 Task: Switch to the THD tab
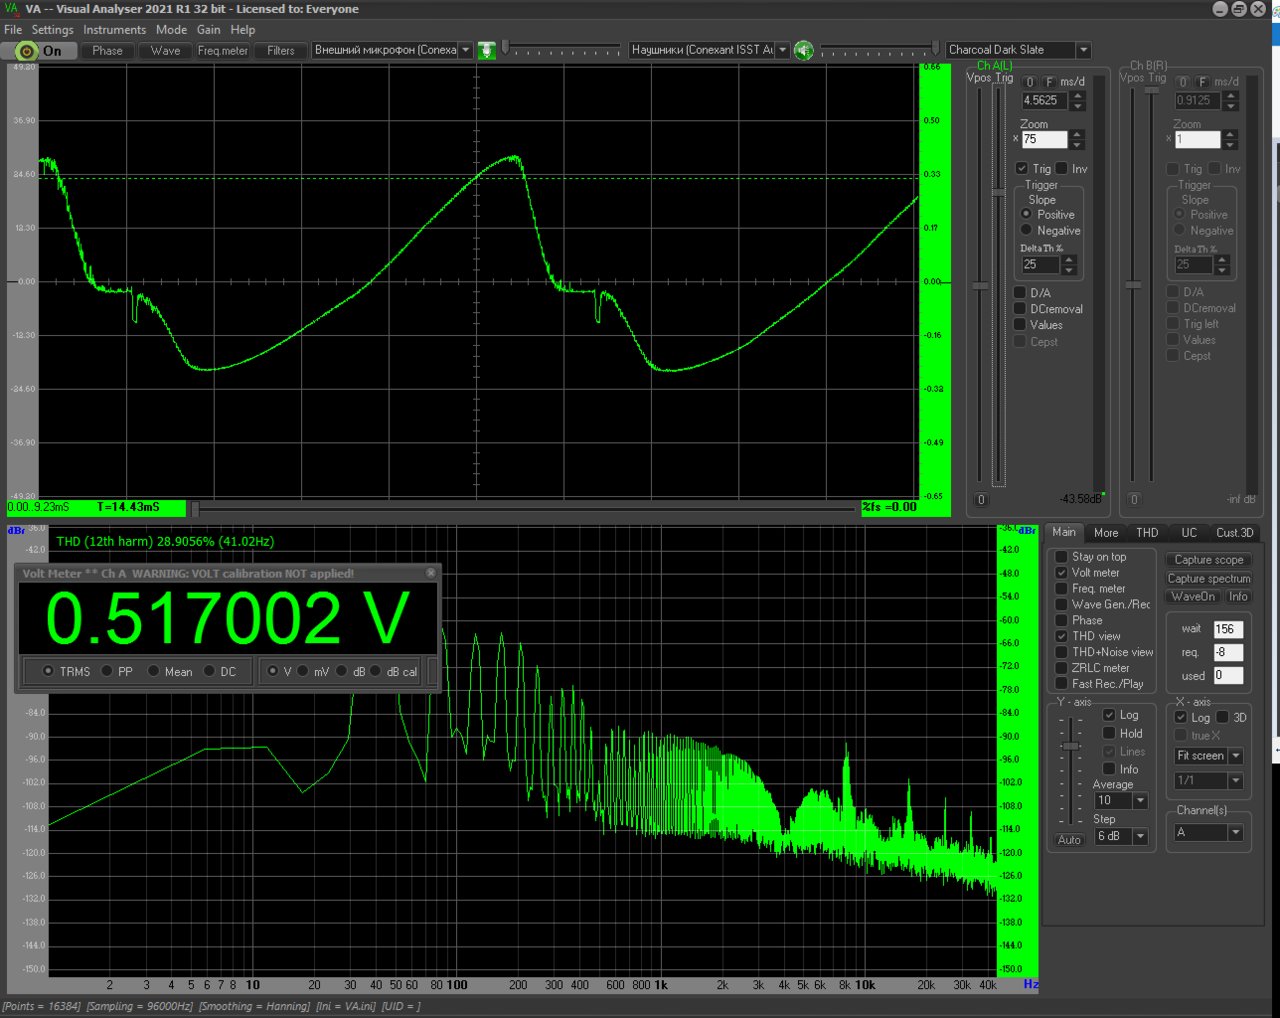pyautogui.click(x=1147, y=533)
